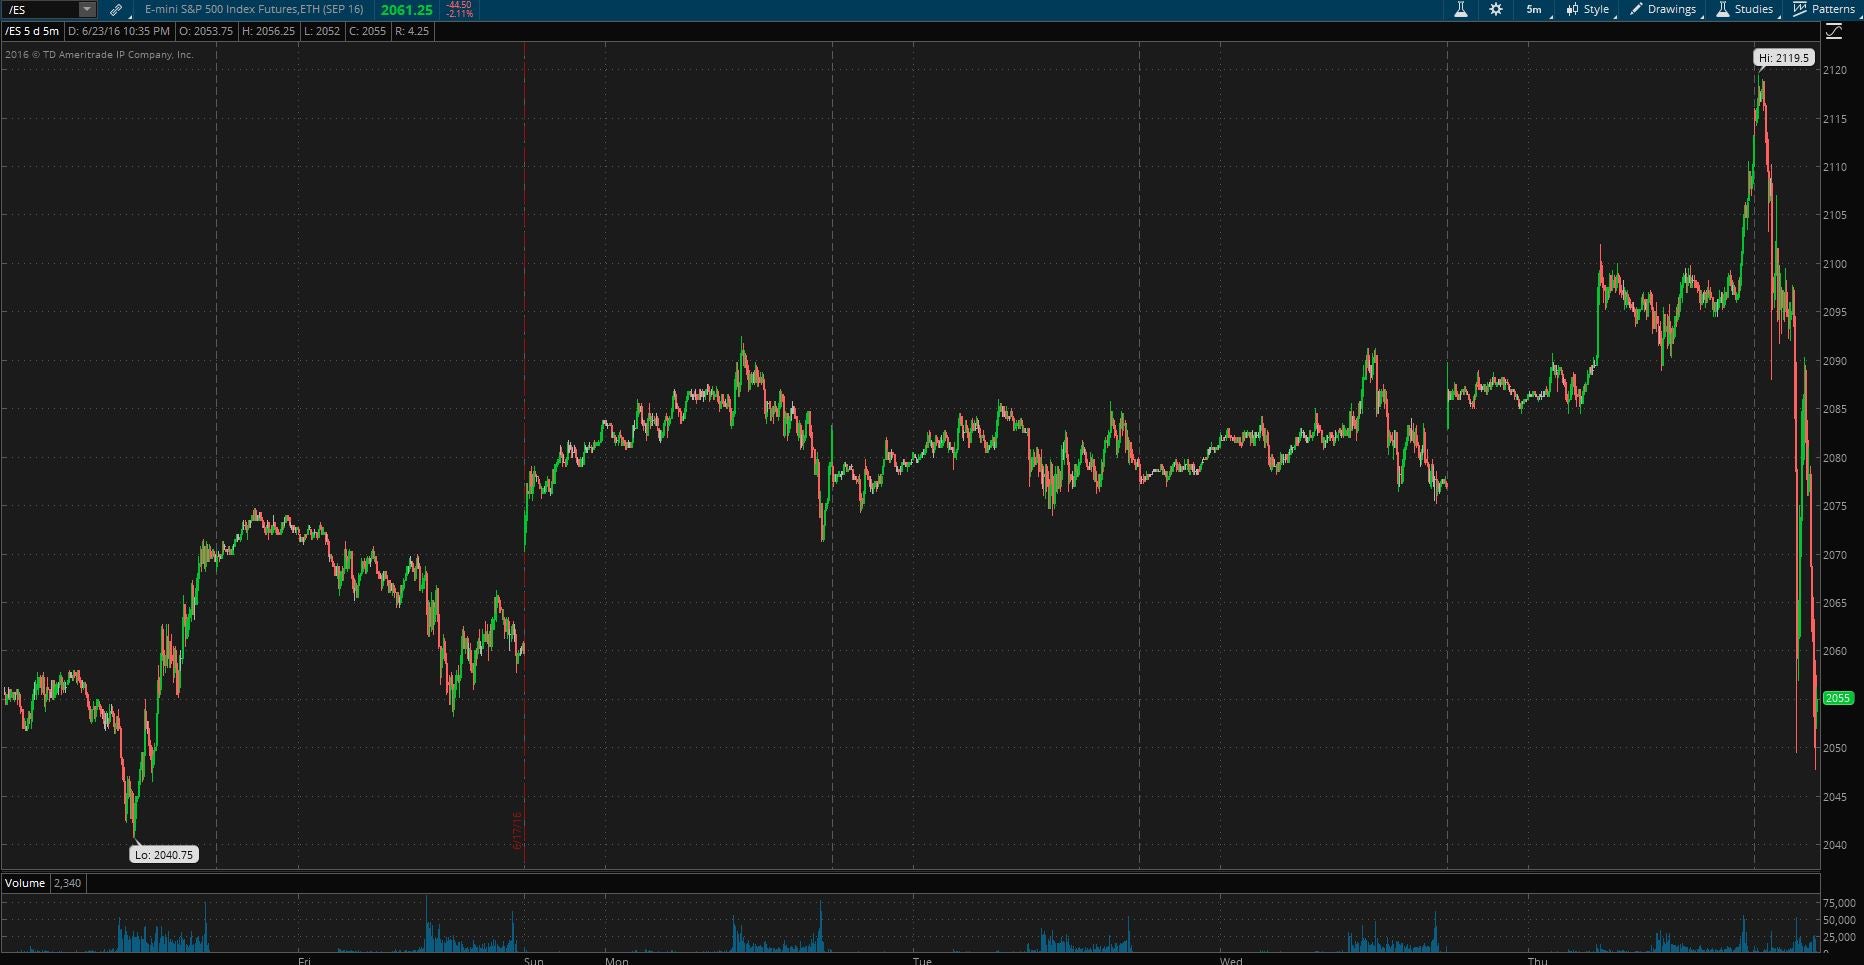
Task: Click the red 6/17/16 expiration date marker
Action: coord(518,831)
